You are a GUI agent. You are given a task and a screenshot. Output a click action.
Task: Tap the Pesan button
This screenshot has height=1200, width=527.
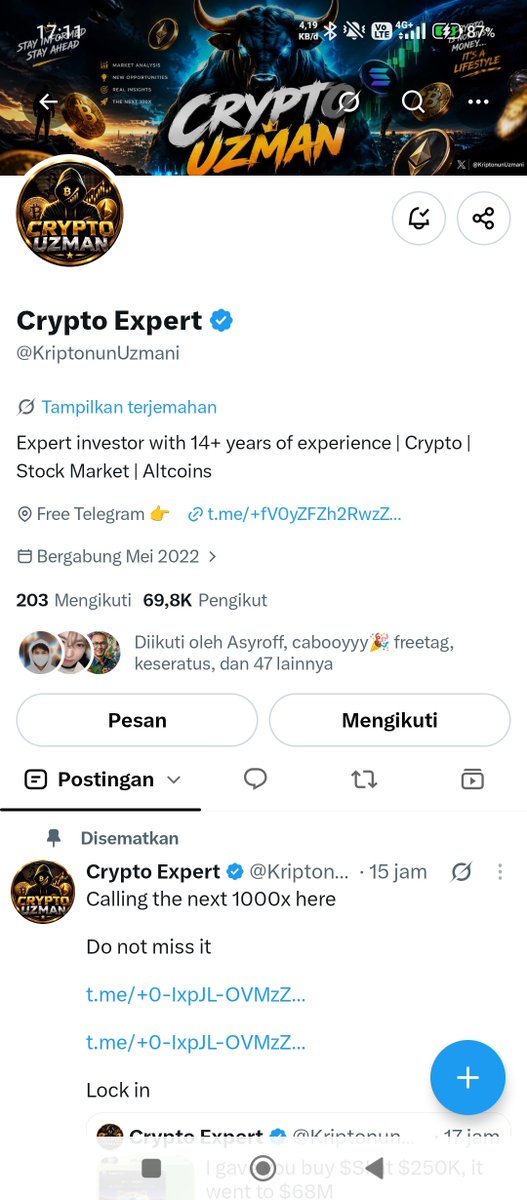137,720
